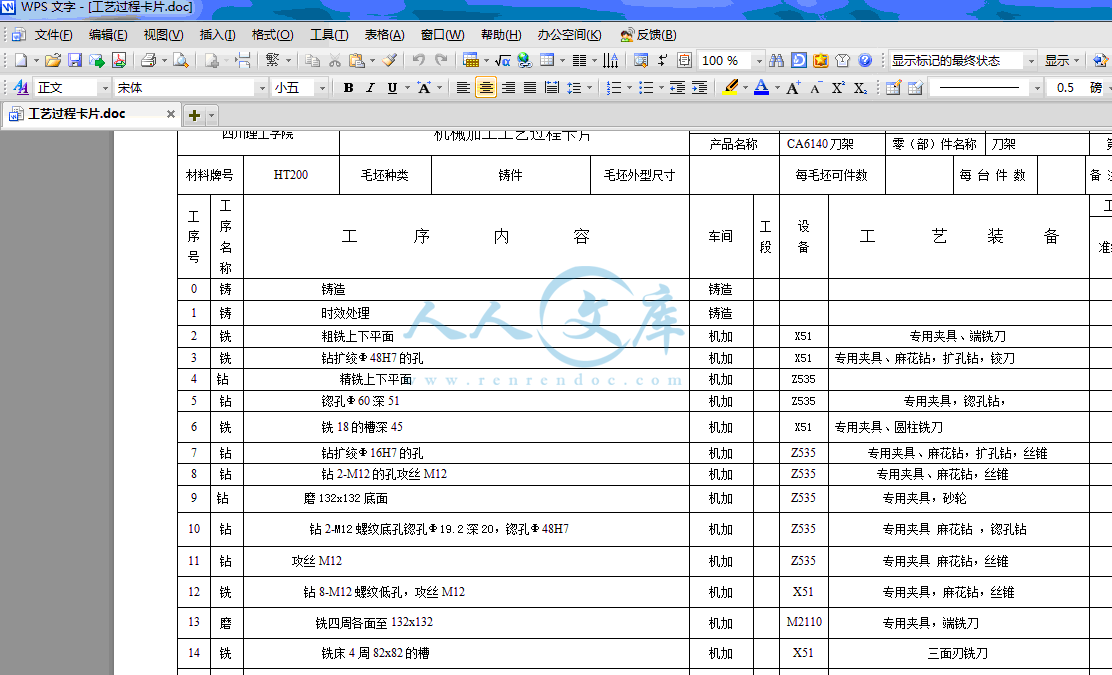Align text to the right

(x=508, y=88)
